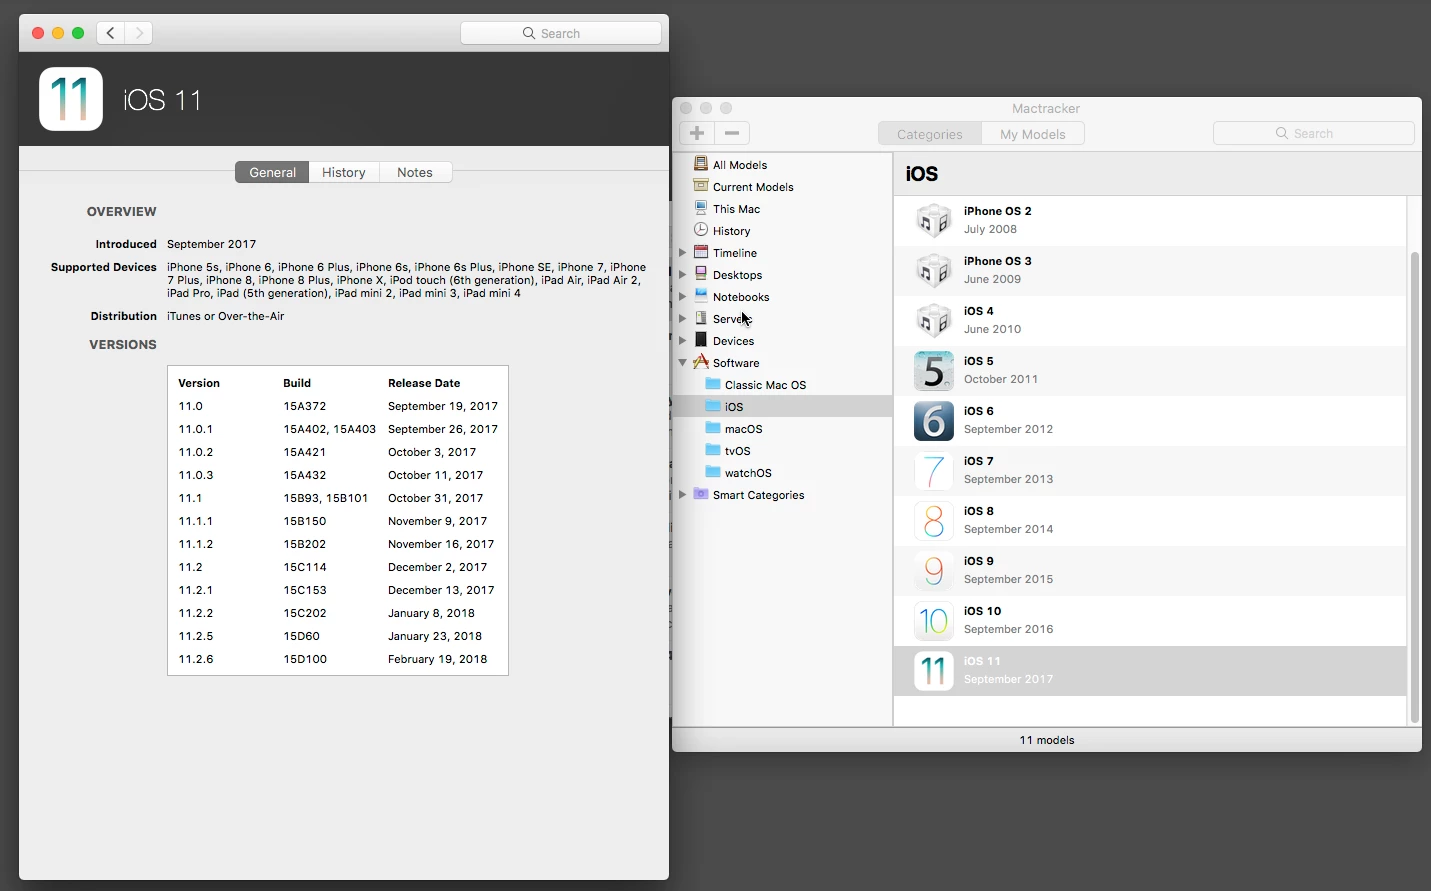This screenshot has height=891, width=1431.
Task: Click the plus button in Mactracker toolbar
Action: point(697,133)
